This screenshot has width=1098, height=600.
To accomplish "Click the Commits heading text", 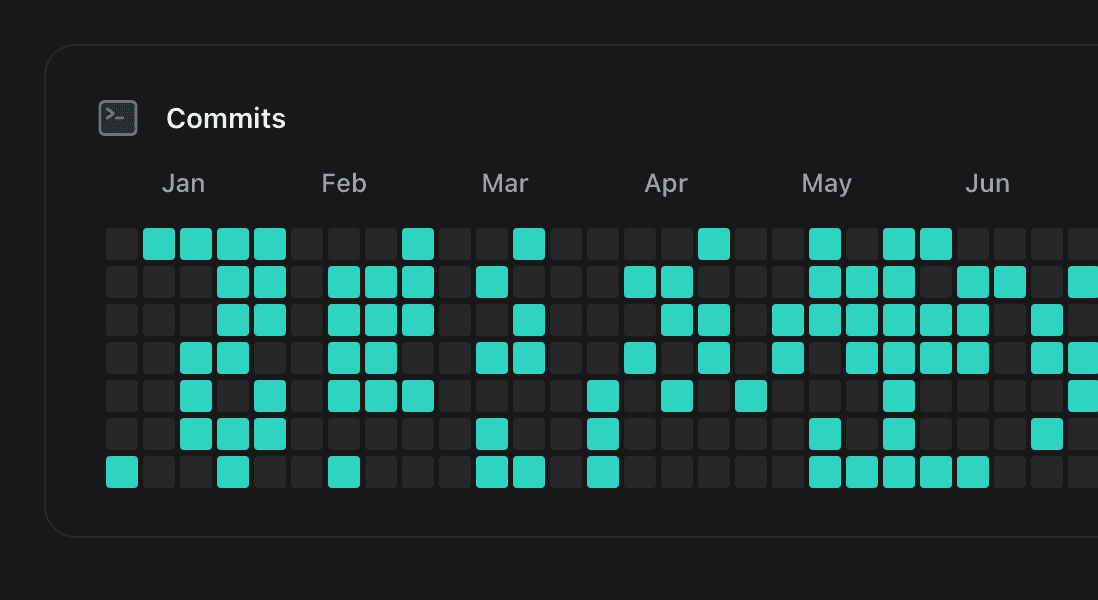I will 226,118.
